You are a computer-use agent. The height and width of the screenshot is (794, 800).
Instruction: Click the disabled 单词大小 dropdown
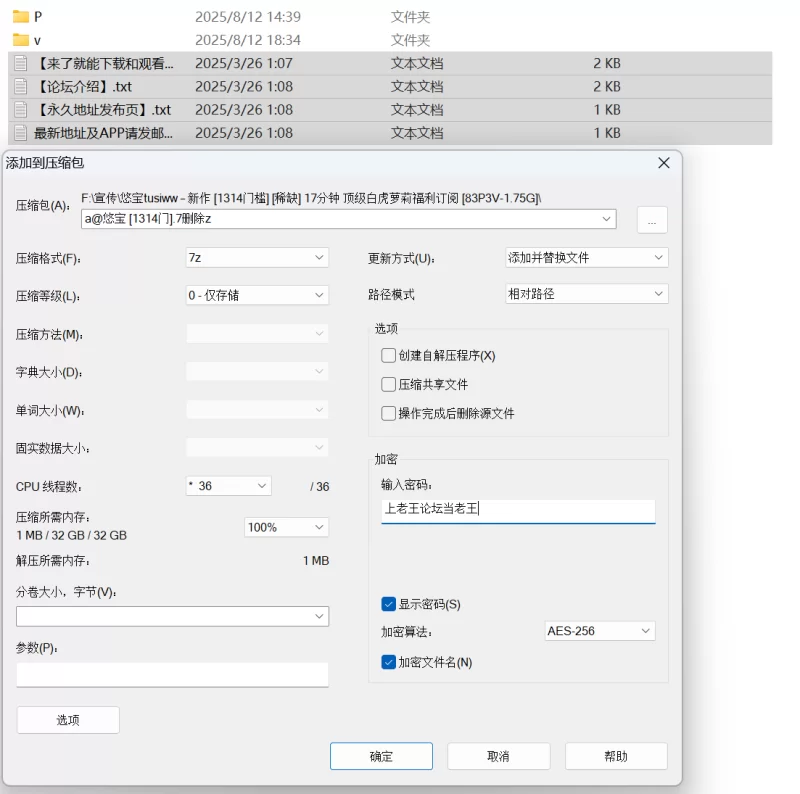click(x=257, y=410)
